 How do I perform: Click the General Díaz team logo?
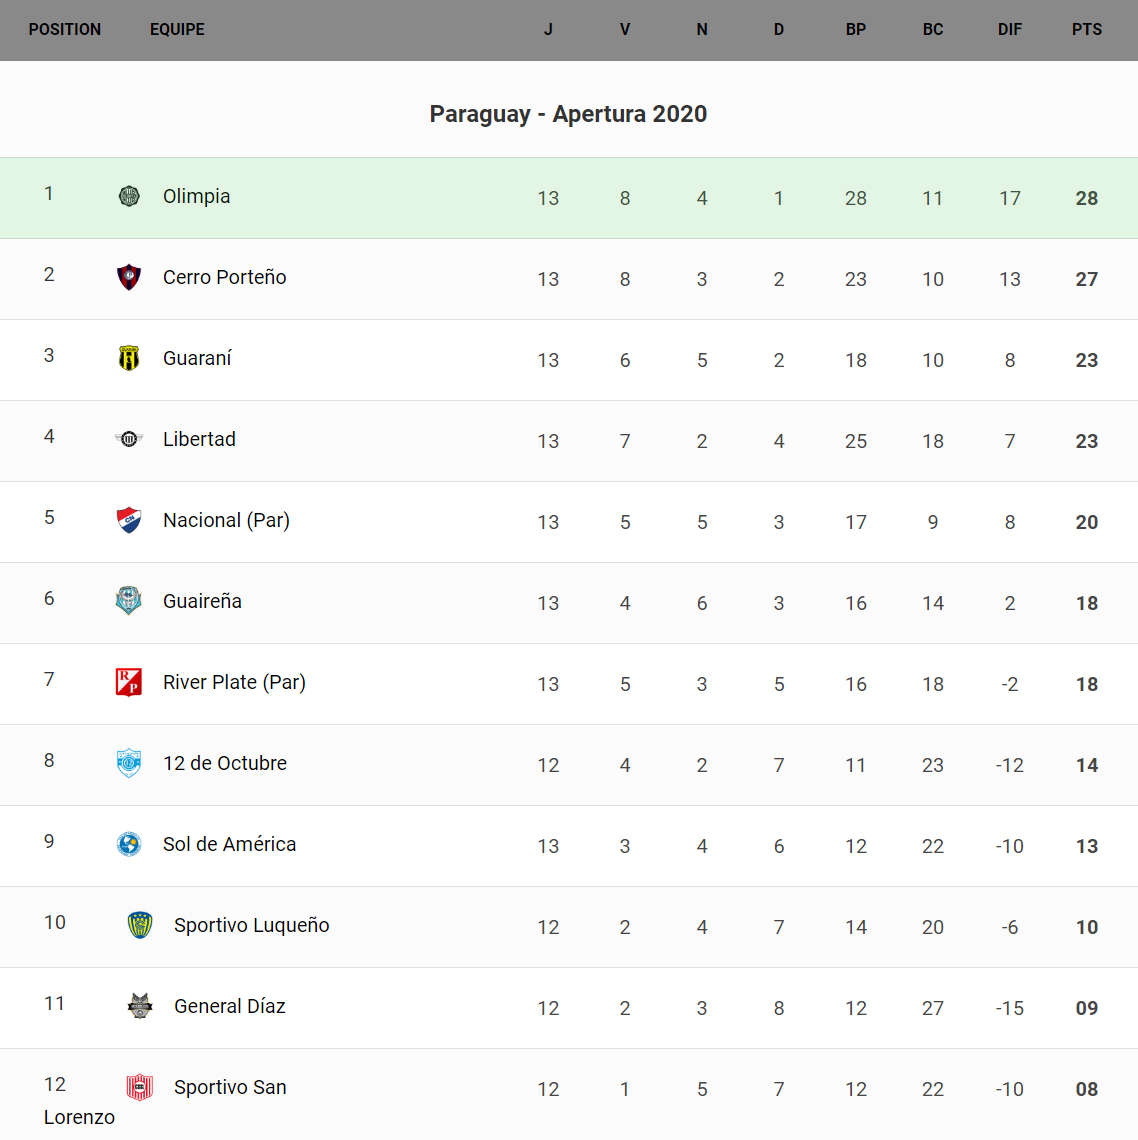point(140,1006)
